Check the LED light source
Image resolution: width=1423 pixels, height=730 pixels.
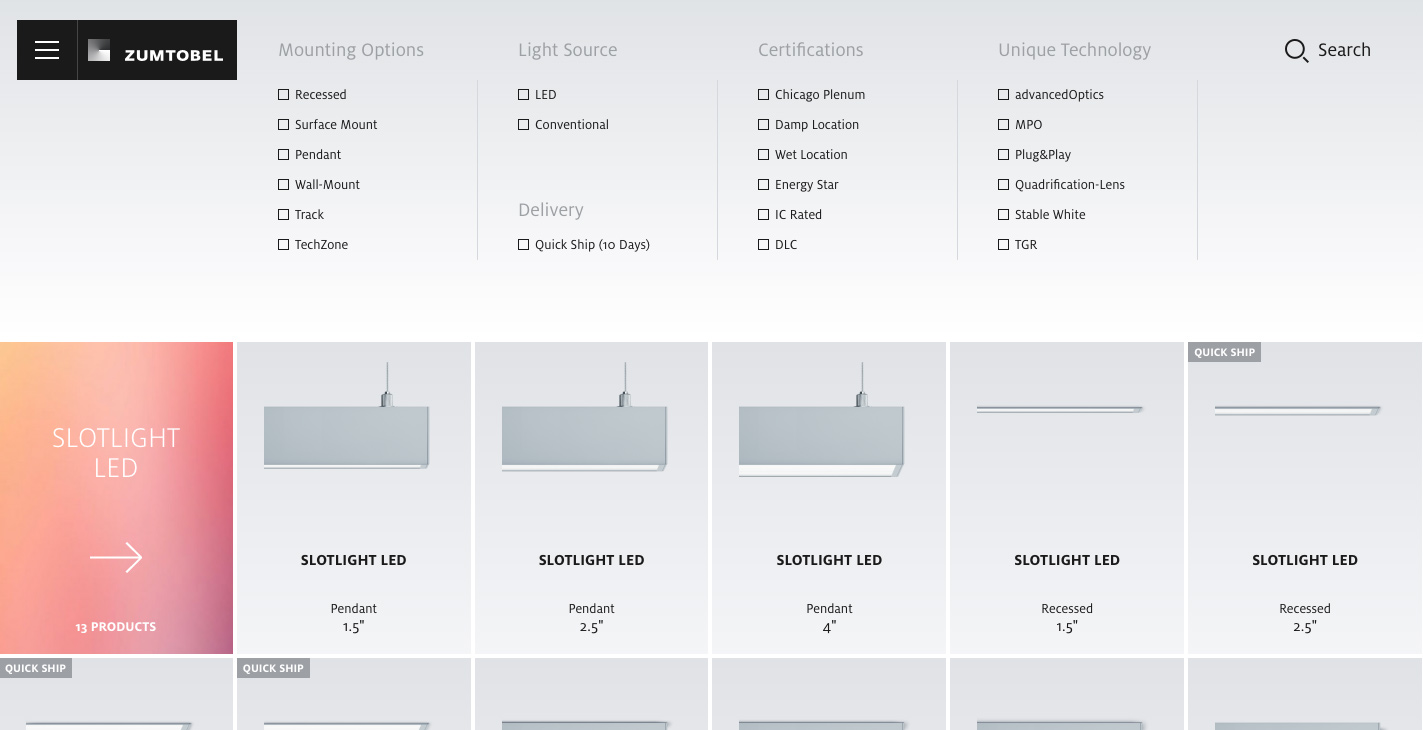[x=524, y=95]
